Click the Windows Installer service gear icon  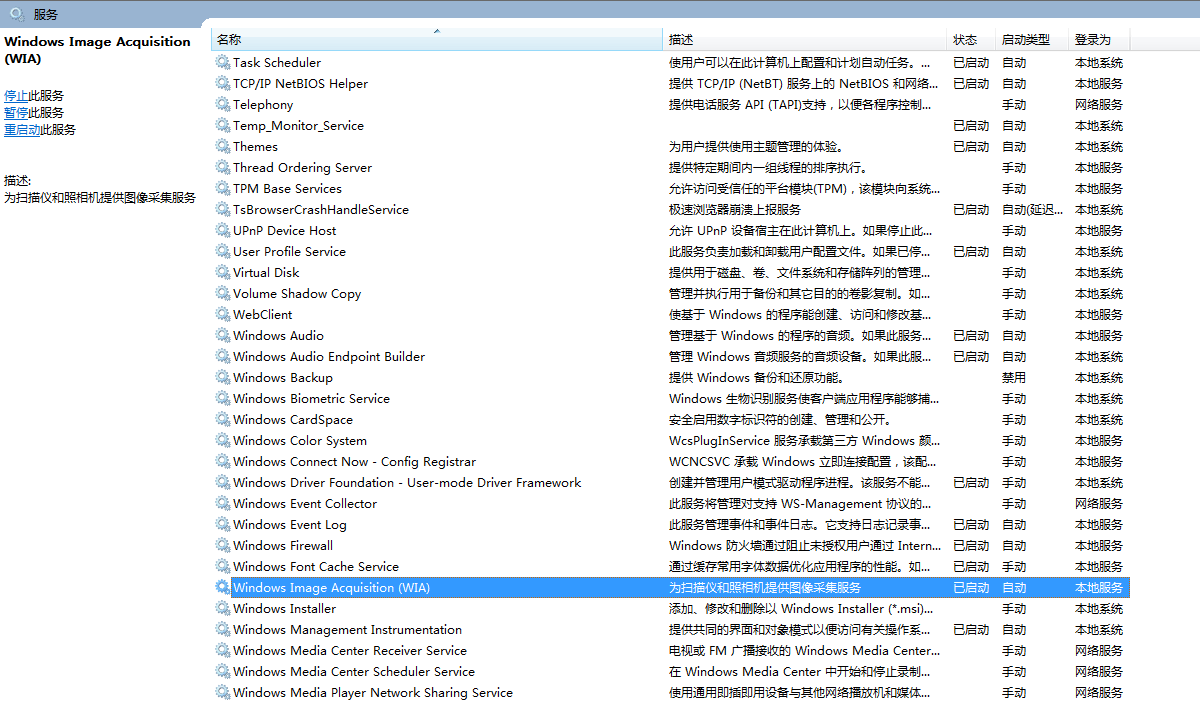222,608
